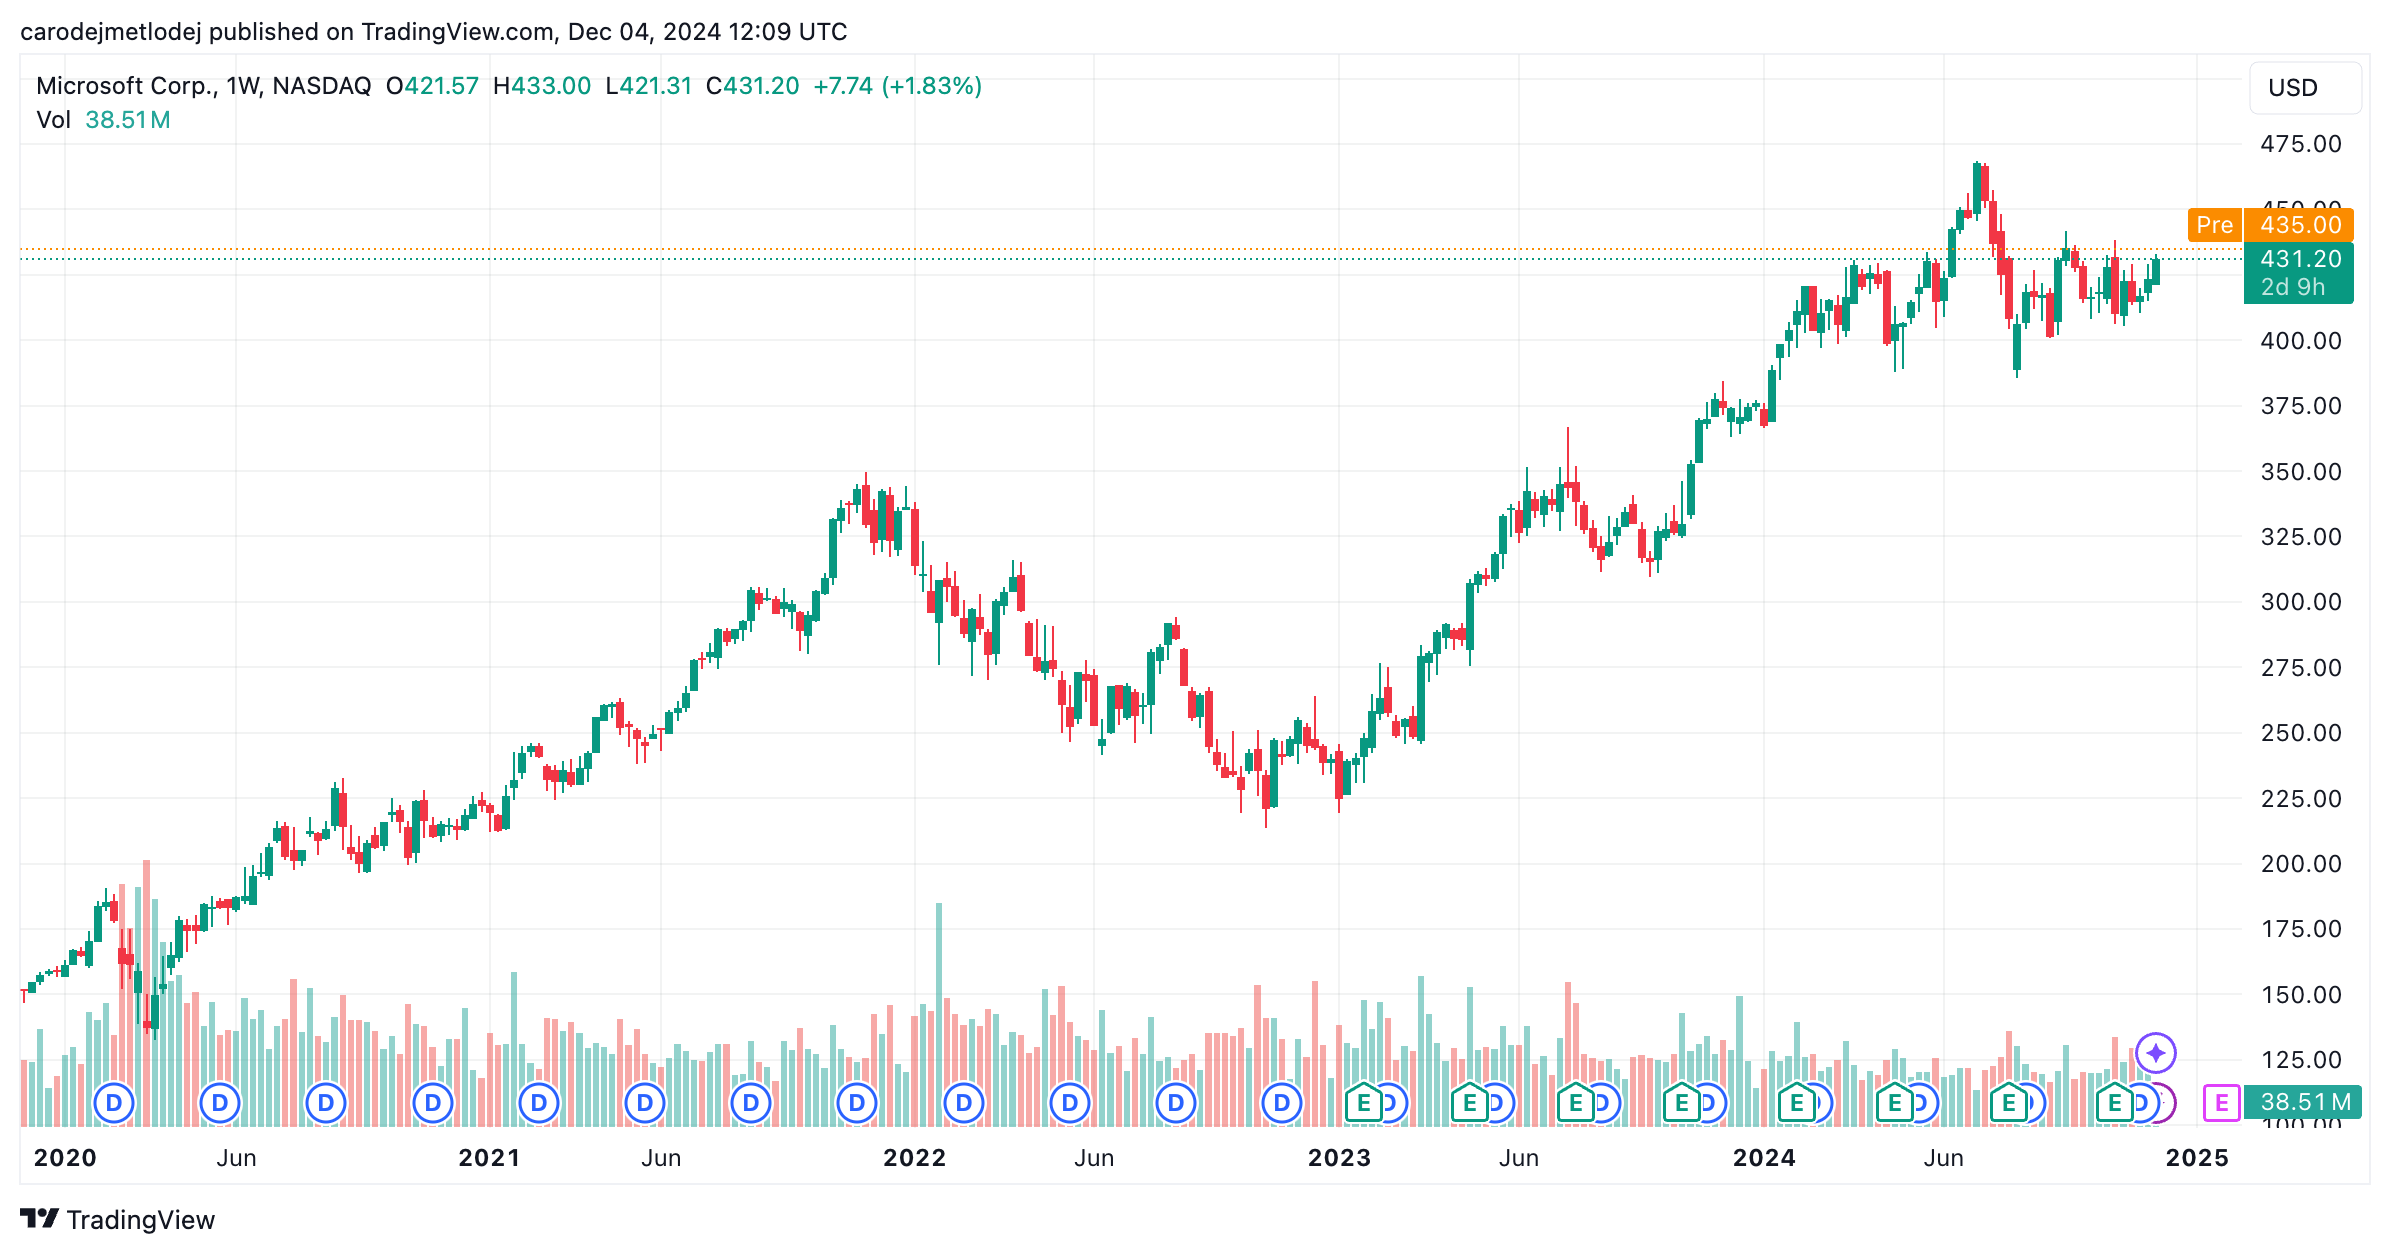Click the Vol indicator label

[x=53, y=120]
